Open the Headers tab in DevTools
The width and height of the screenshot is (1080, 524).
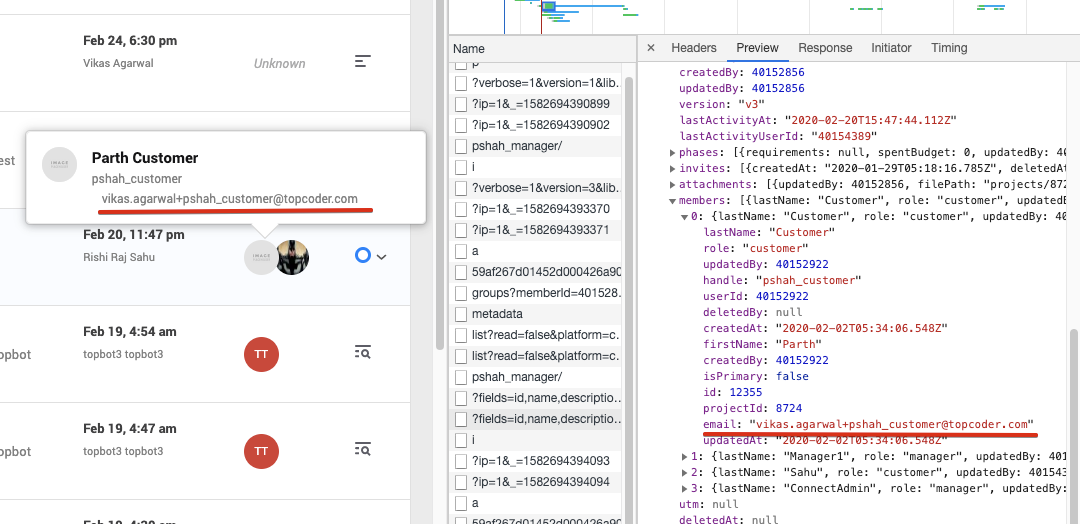point(694,48)
